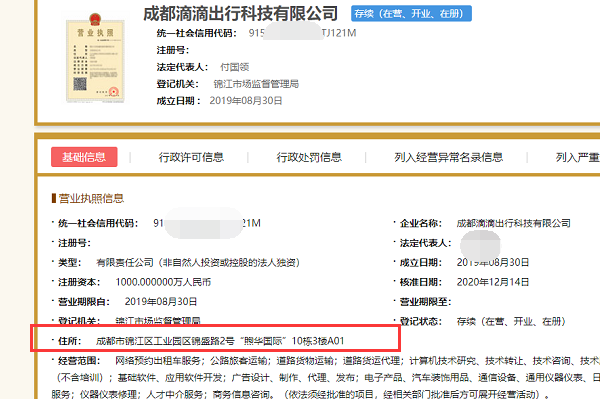Select the header legal representative name 付国领
The width and height of the screenshot is (600, 399).
[235, 67]
